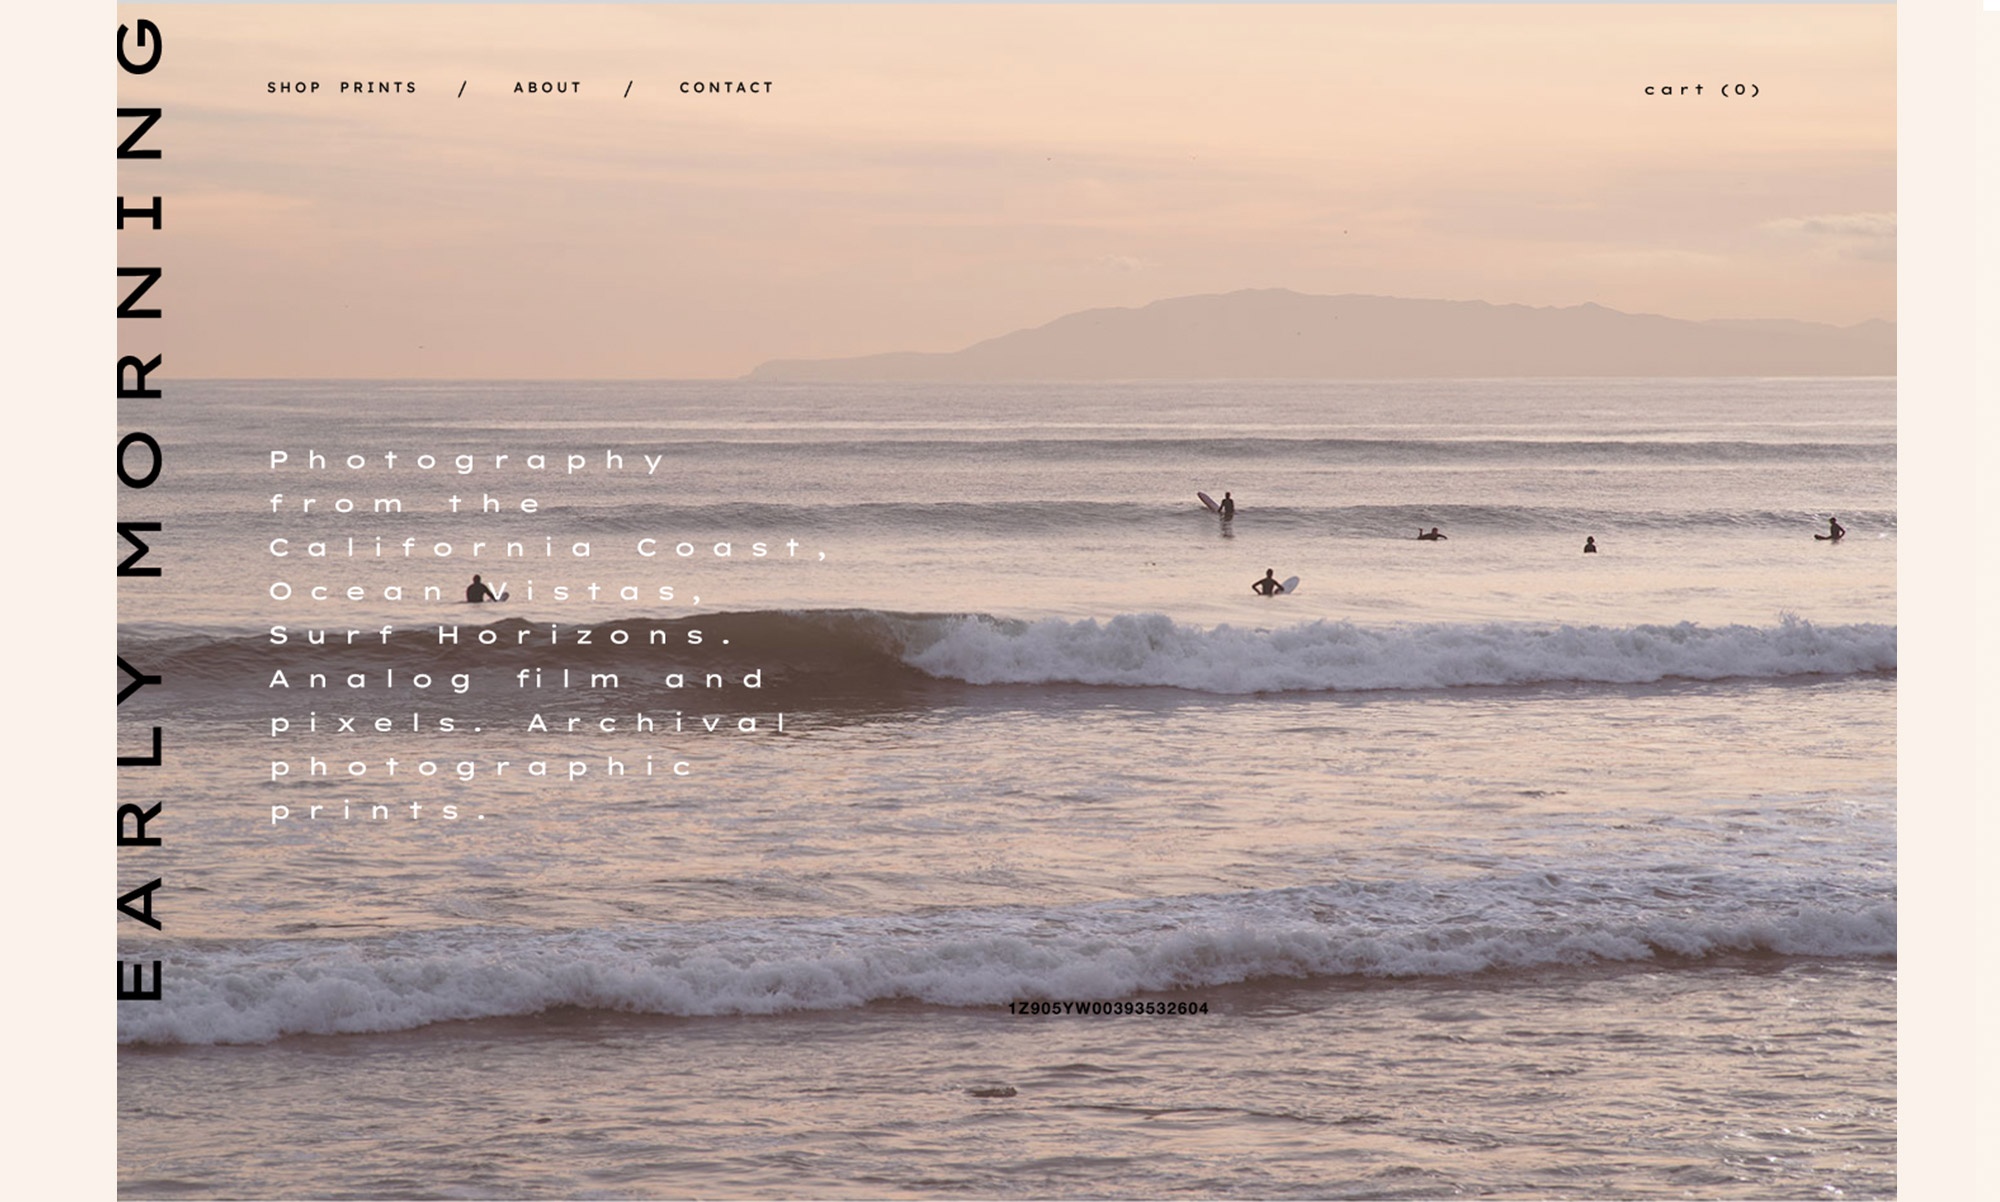
Task: Click the California Coast text line
Action: (x=549, y=548)
